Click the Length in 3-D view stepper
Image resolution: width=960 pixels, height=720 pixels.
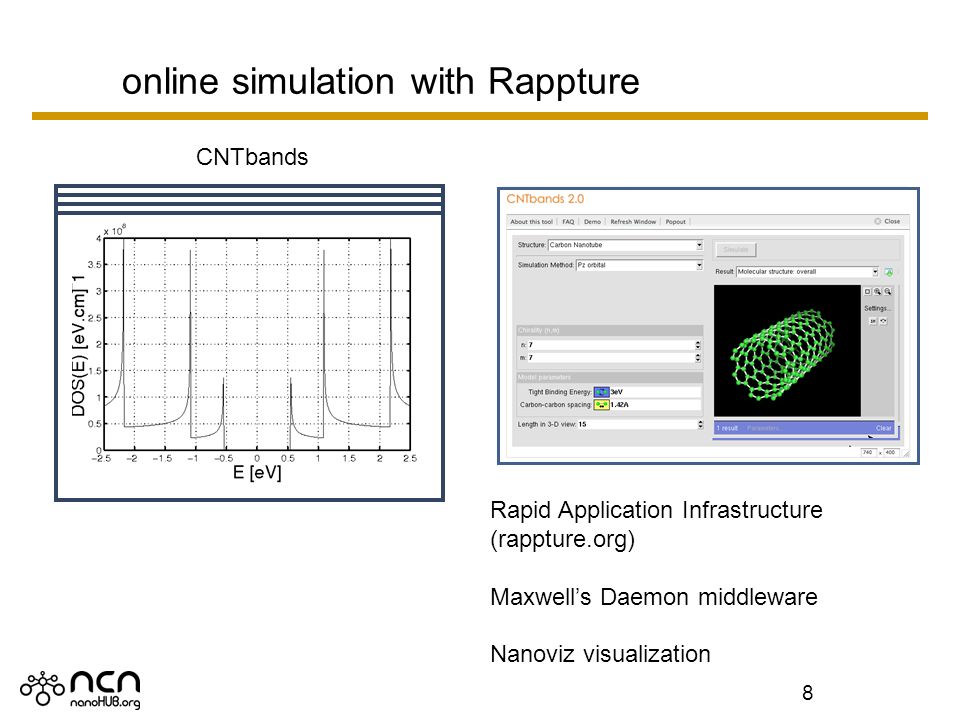[x=700, y=424]
